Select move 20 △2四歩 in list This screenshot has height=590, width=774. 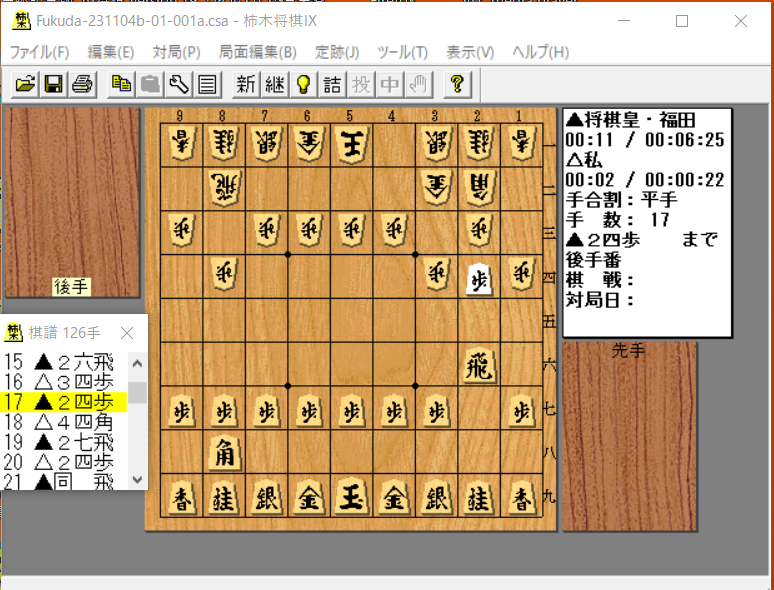pyautogui.click(x=64, y=462)
